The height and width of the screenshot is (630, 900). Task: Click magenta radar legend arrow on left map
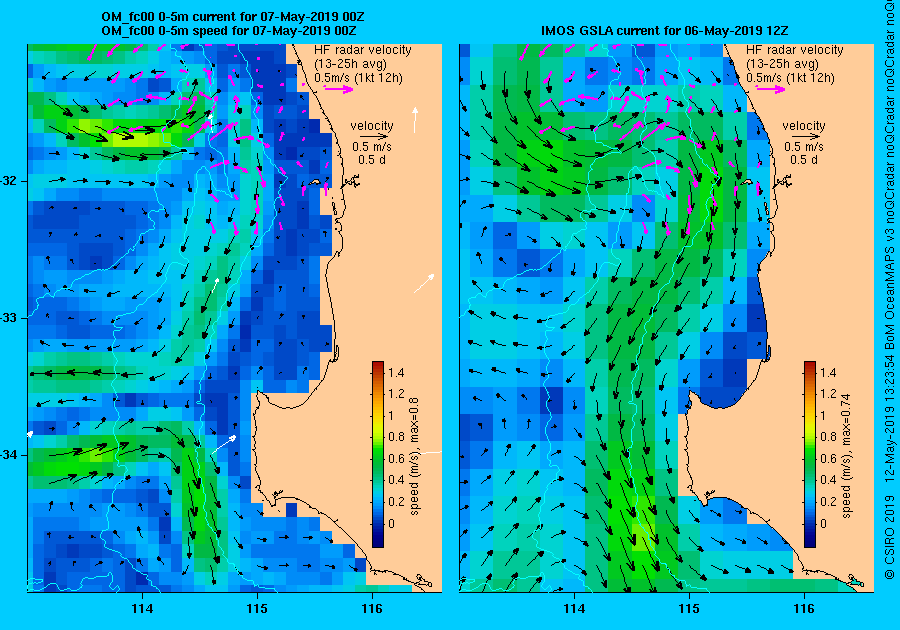(x=339, y=88)
